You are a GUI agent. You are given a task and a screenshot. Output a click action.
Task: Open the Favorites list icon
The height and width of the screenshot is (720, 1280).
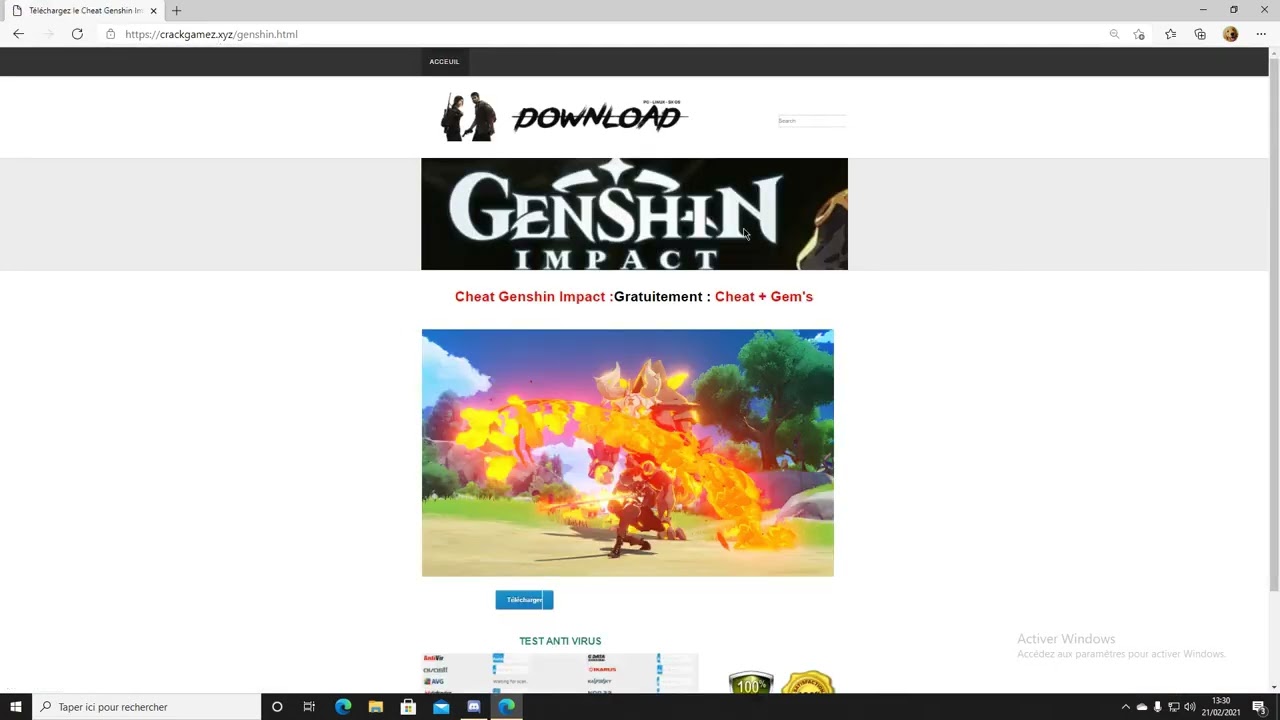tap(1170, 34)
